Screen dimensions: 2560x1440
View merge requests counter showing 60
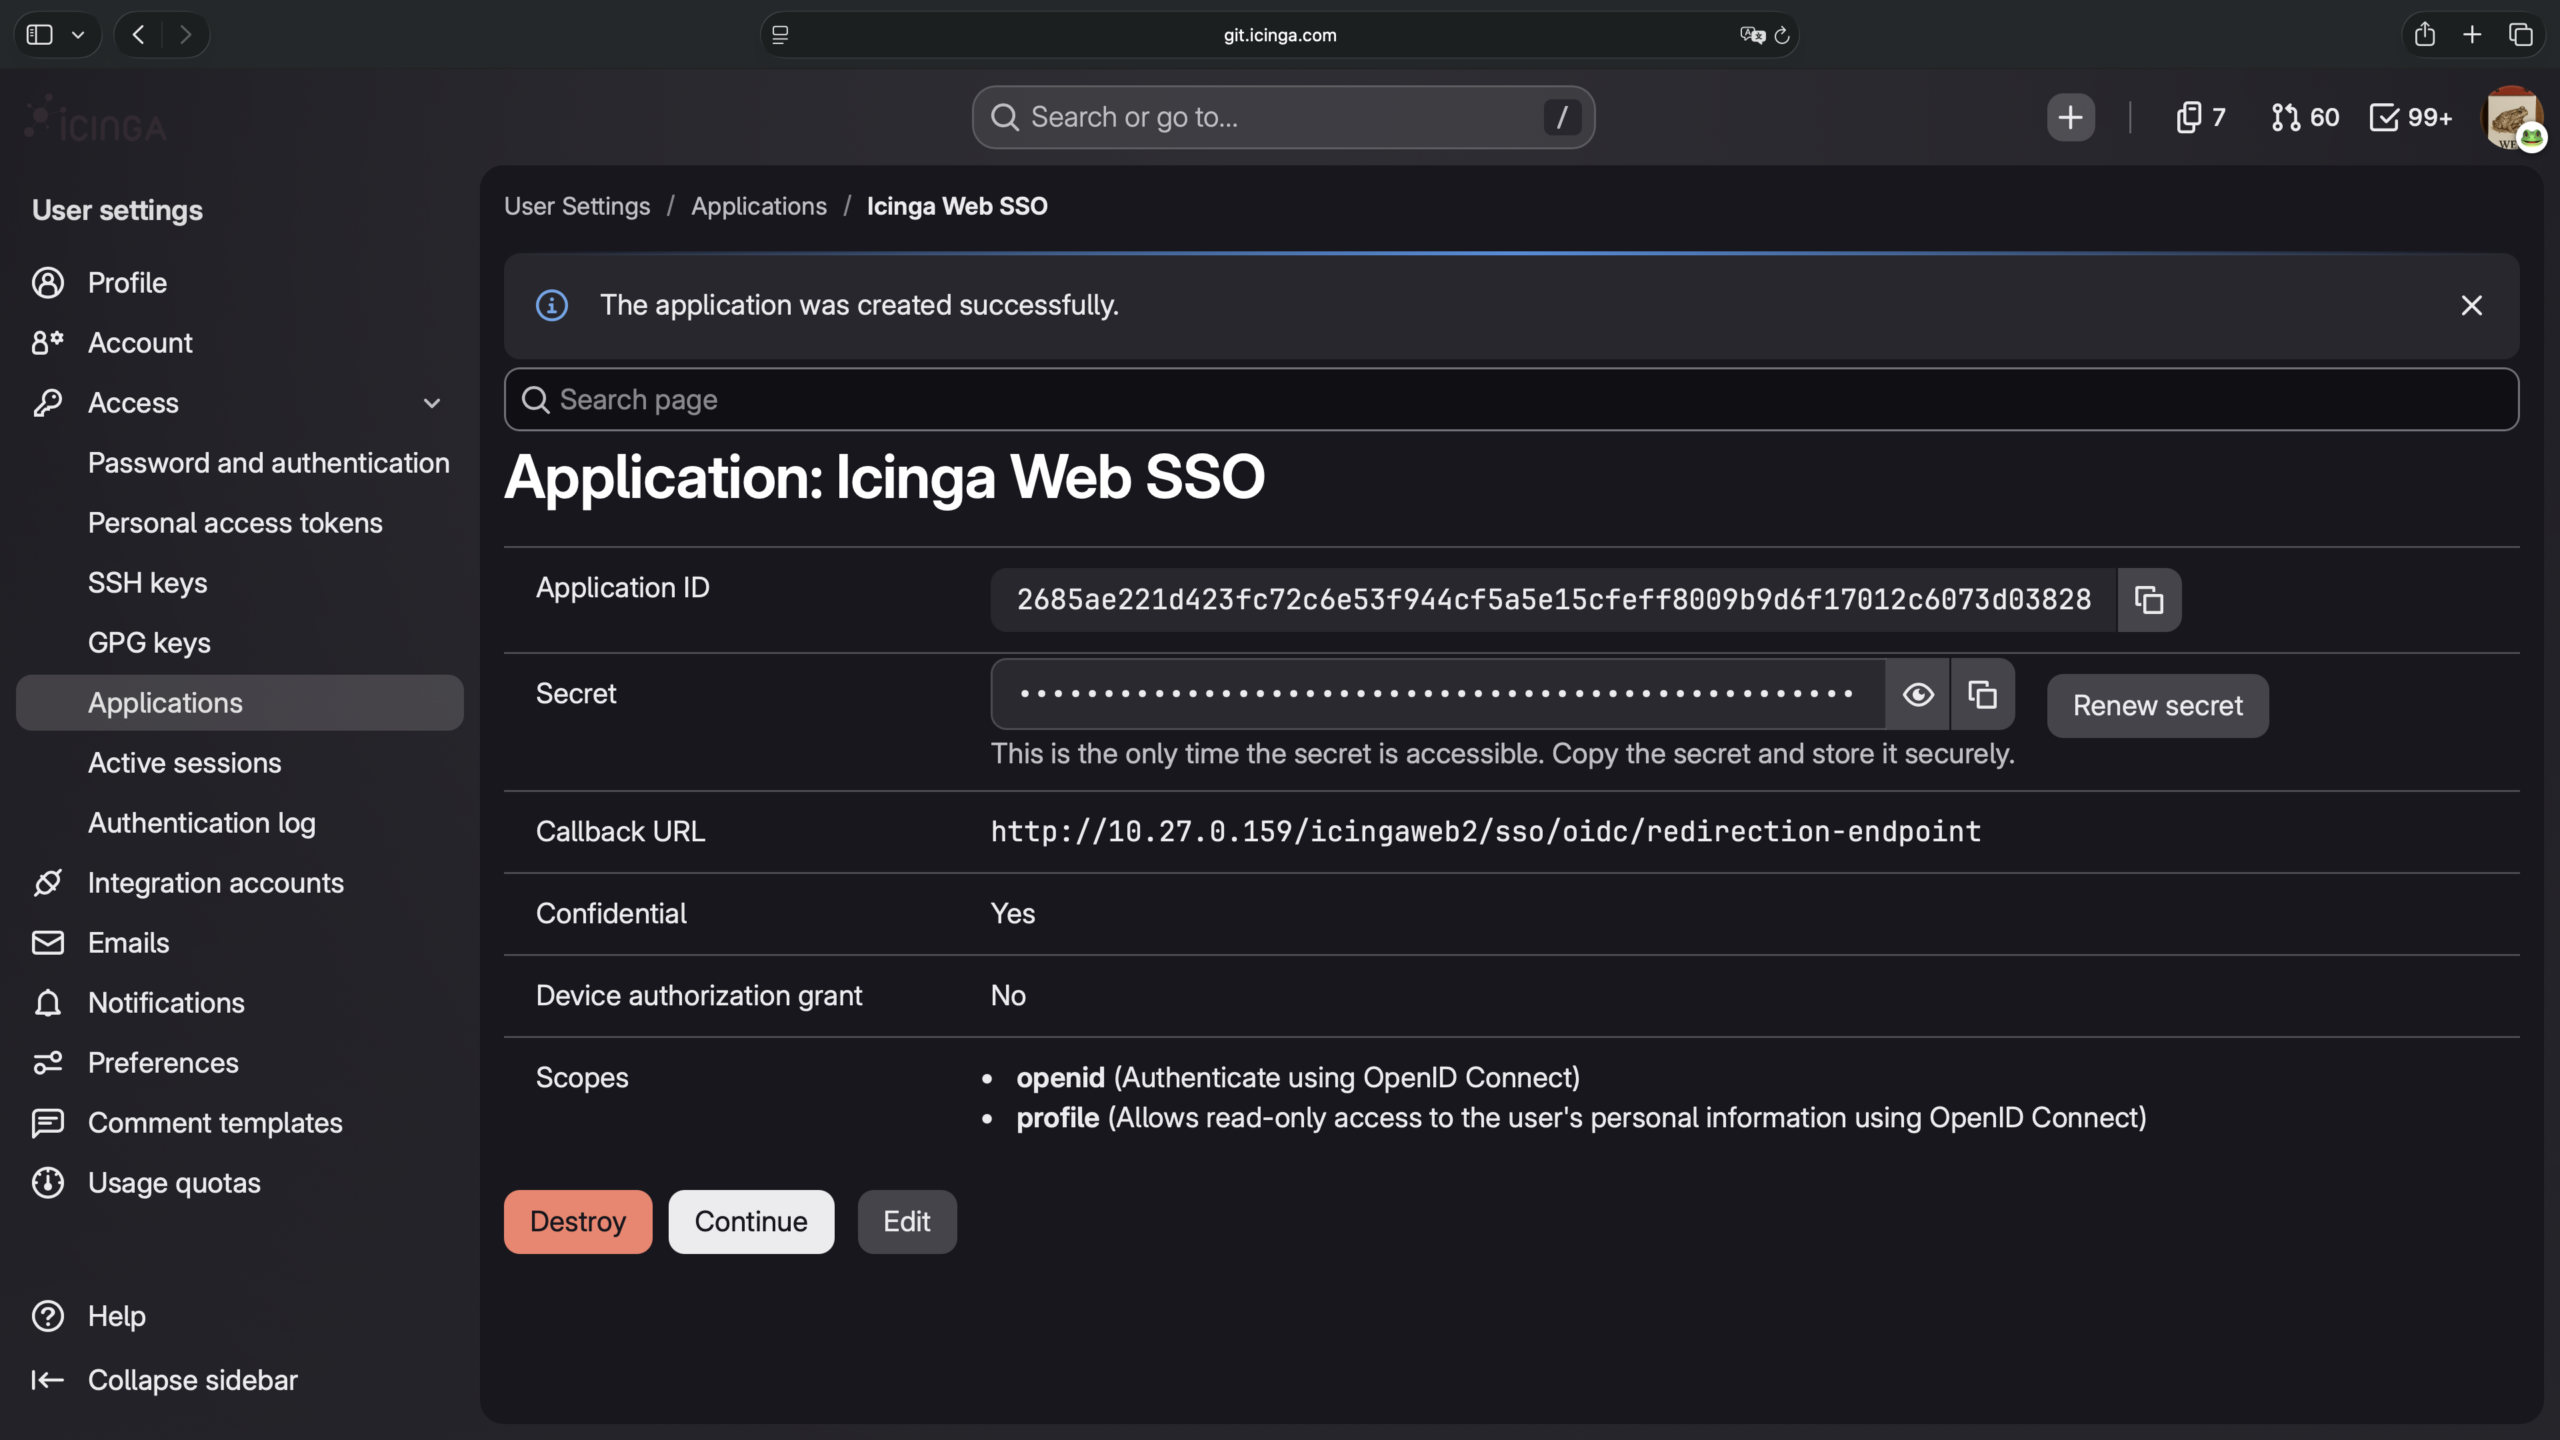[x=2305, y=117]
